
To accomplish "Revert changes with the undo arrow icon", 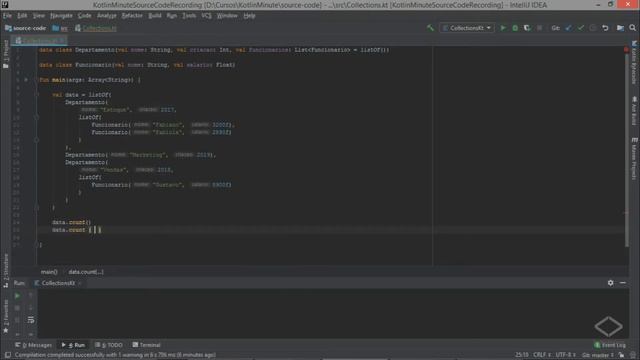I will (x=605, y=28).
